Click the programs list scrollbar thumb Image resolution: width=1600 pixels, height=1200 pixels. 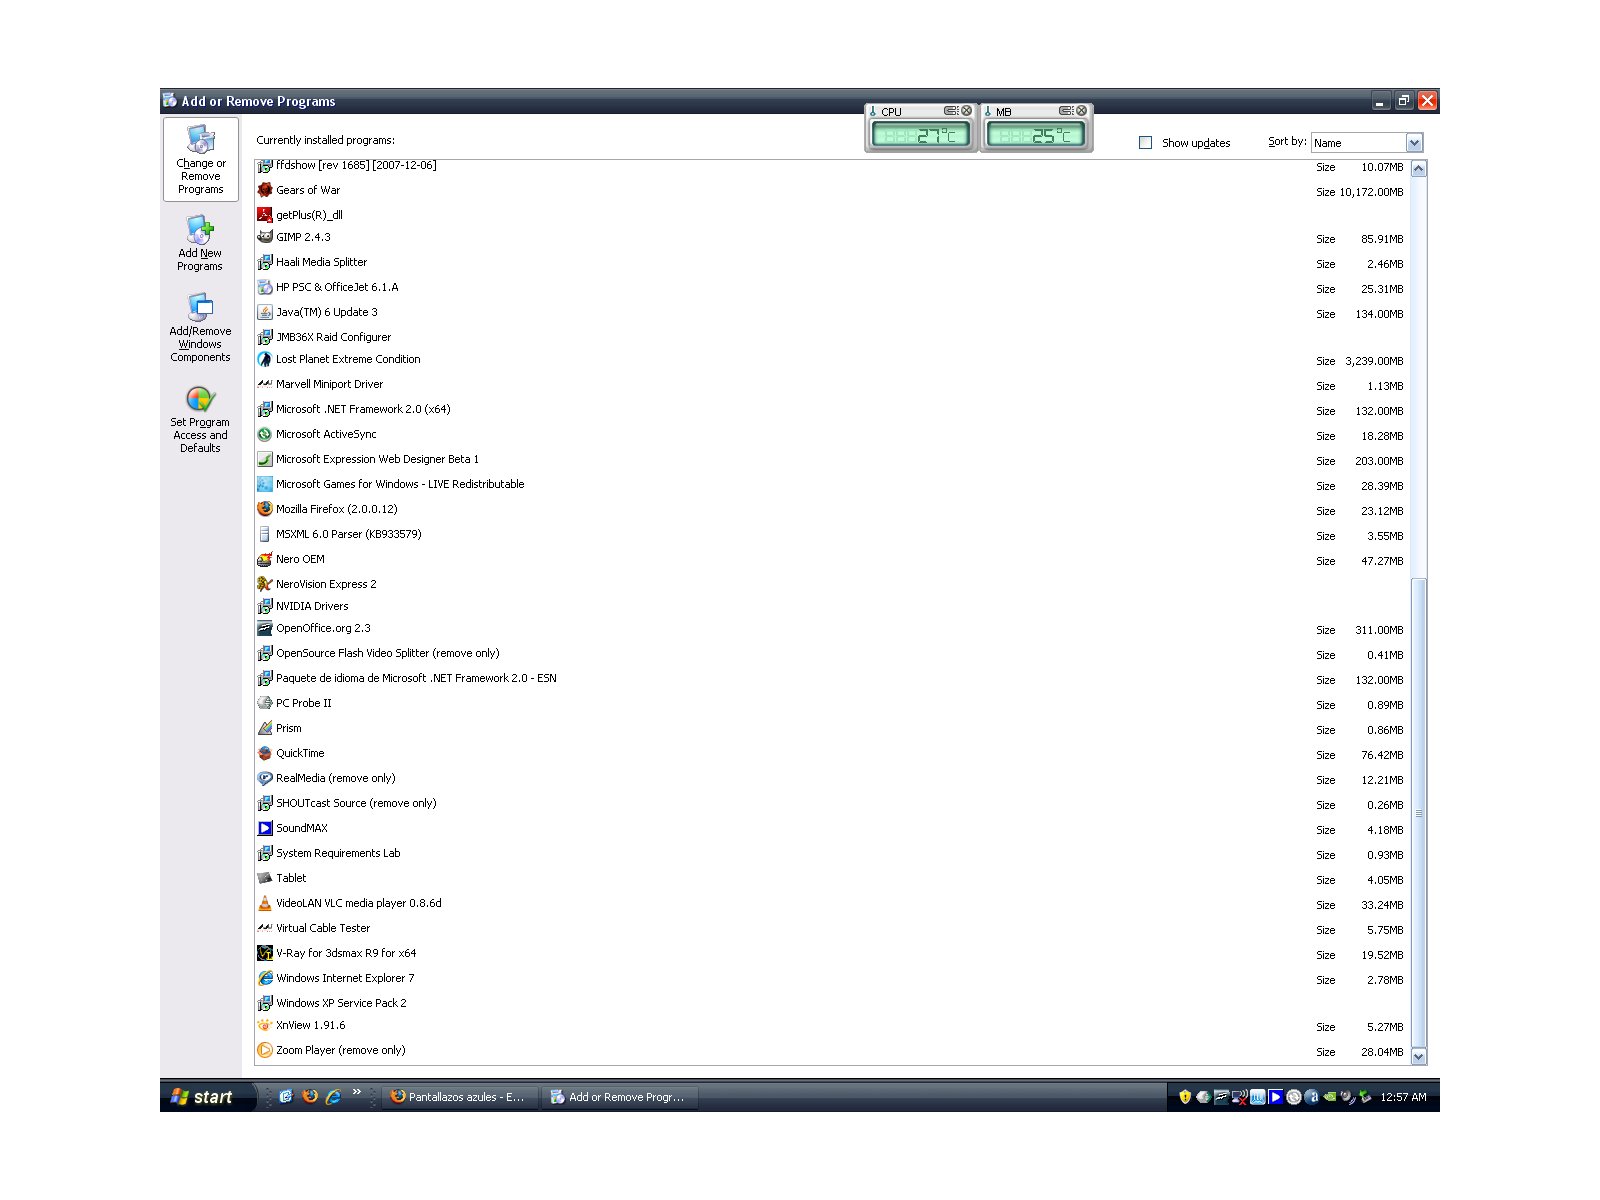click(1418, 812)
